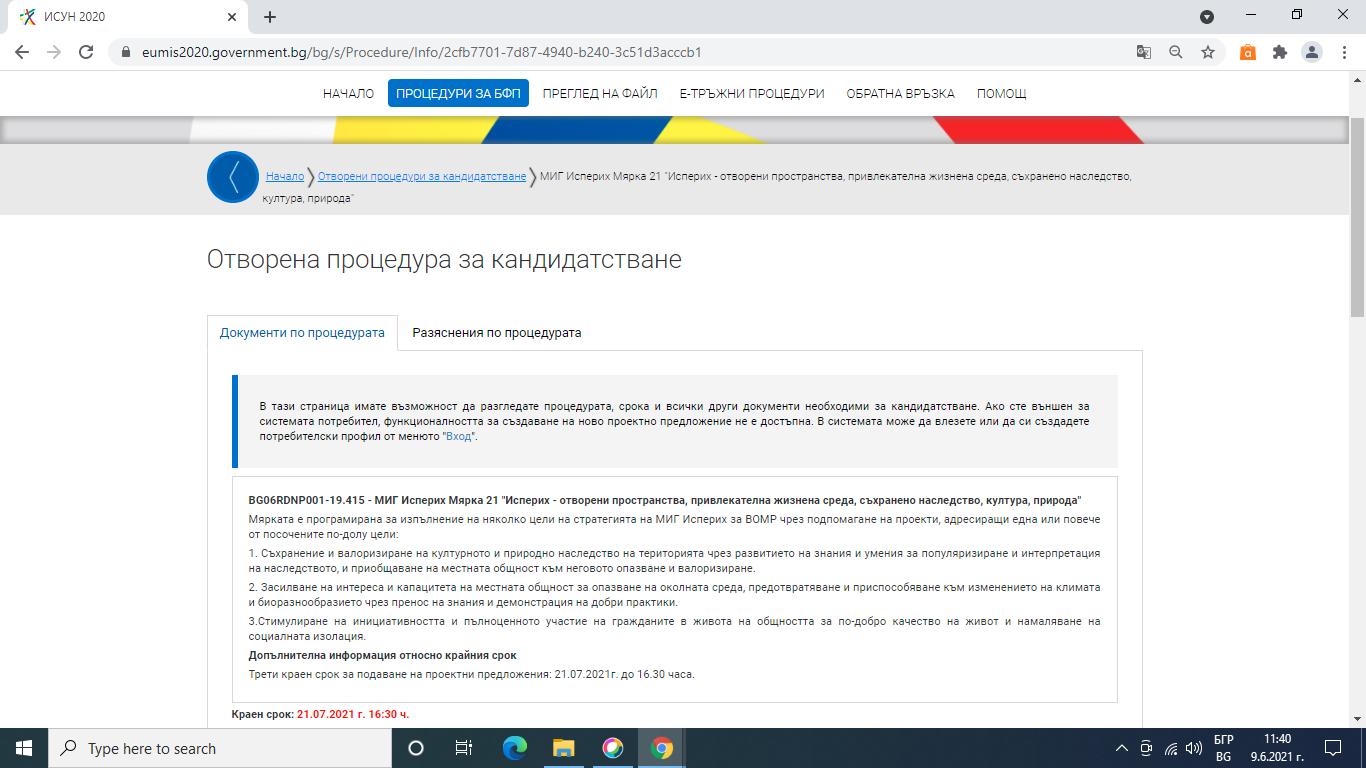Click the zoom magnifier icon in address bar

(1176, 52)
